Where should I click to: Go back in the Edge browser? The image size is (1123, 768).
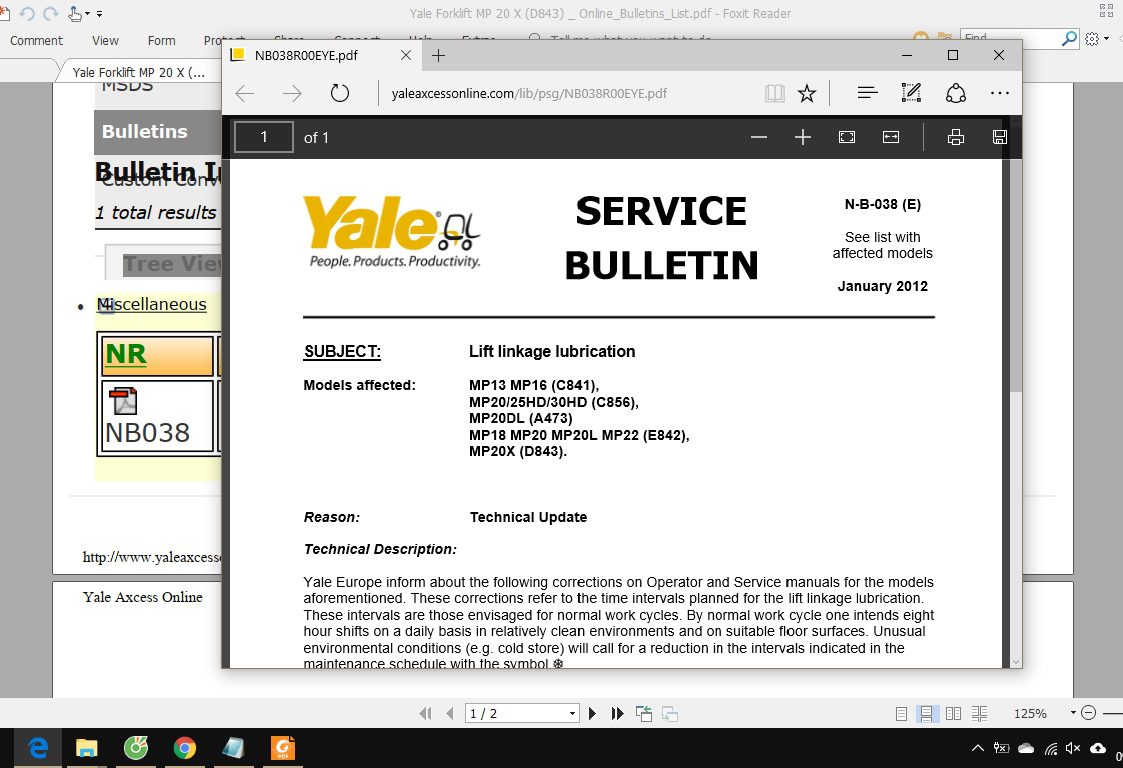(245, 93)
